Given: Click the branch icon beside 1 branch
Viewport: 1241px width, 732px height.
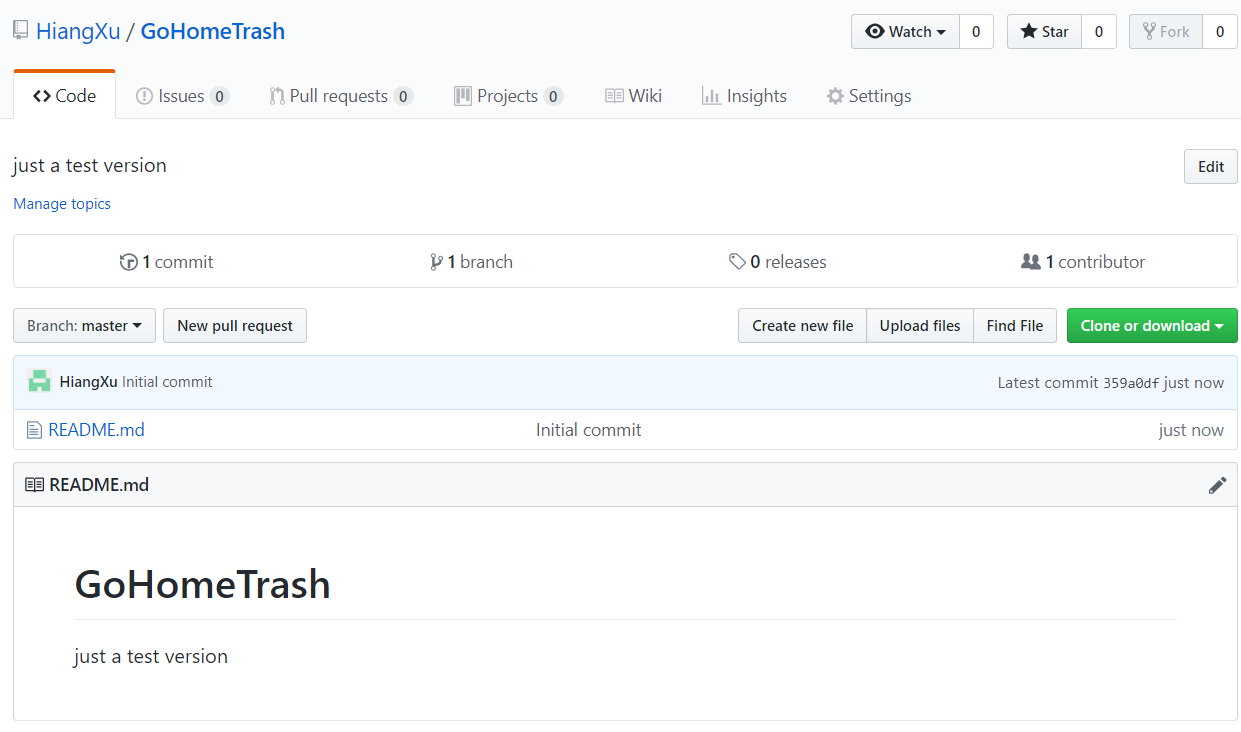Looking at the screenshot, I should (x=436, y=262).
